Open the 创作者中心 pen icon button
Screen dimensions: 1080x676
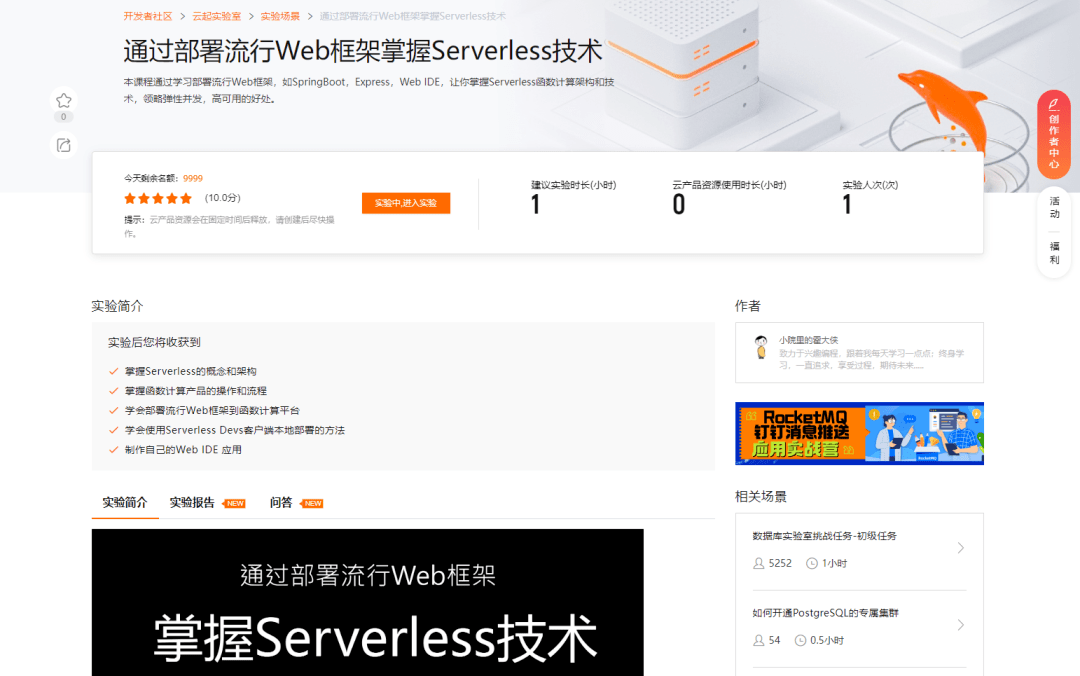point(1054,105)
